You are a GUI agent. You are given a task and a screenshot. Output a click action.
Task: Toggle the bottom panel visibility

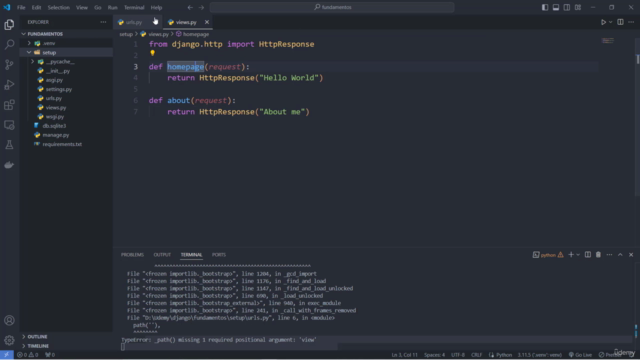pos(556,7)
